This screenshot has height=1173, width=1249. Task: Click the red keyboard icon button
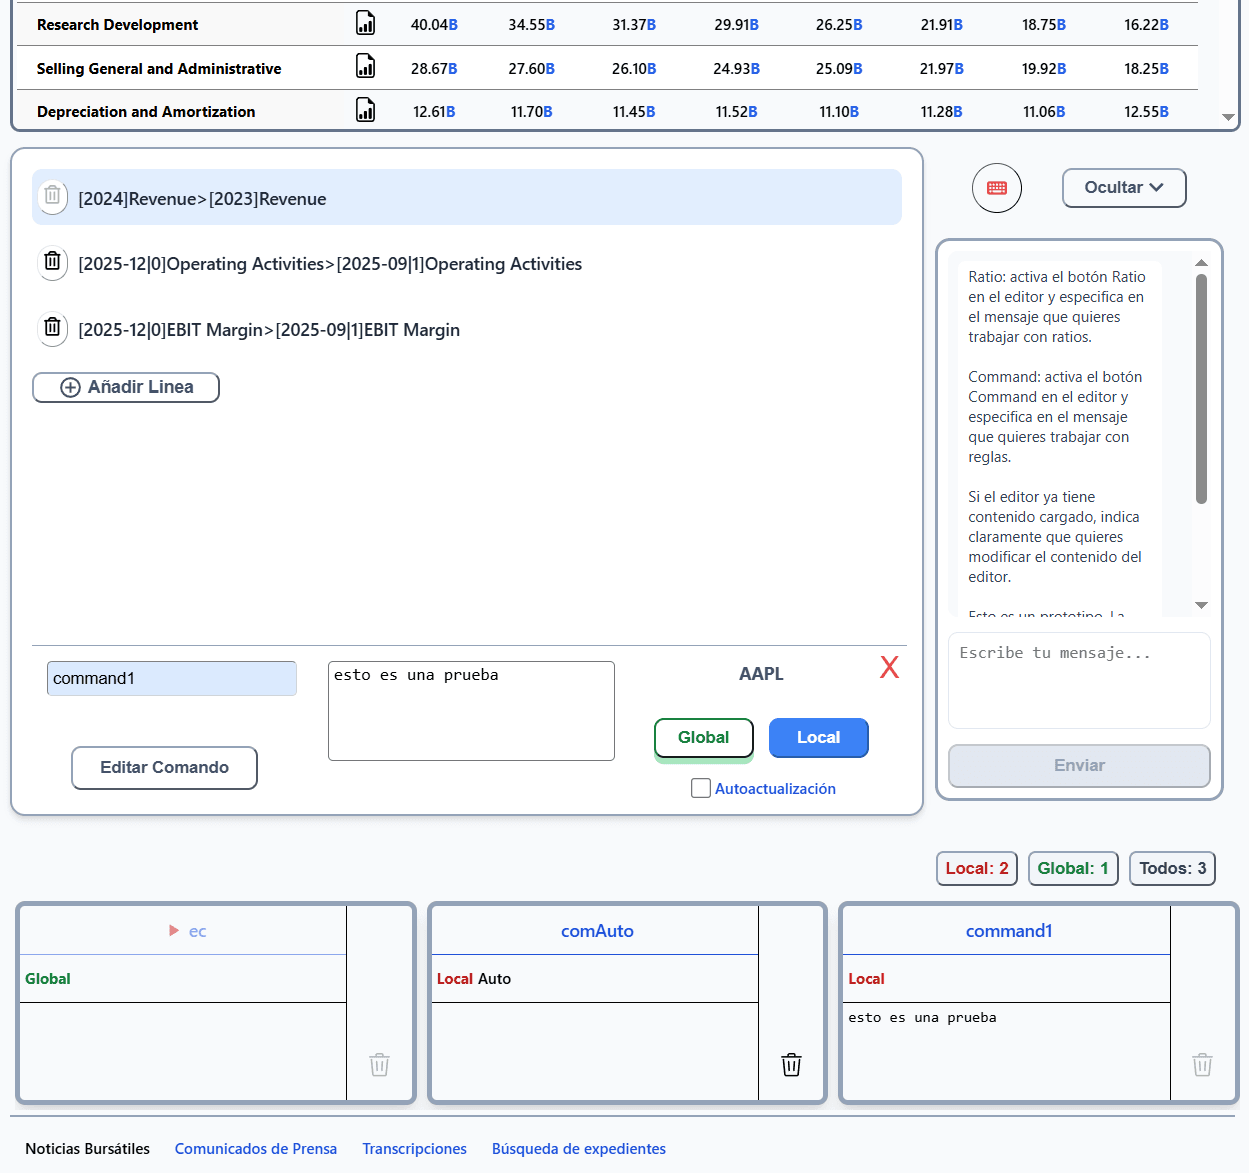coord(997,188)
